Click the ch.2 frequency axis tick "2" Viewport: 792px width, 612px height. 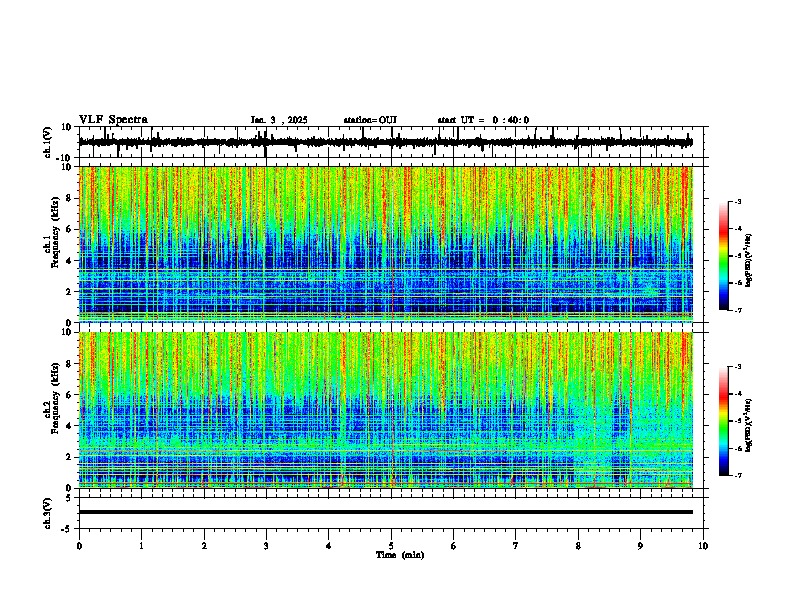[69, 457]
